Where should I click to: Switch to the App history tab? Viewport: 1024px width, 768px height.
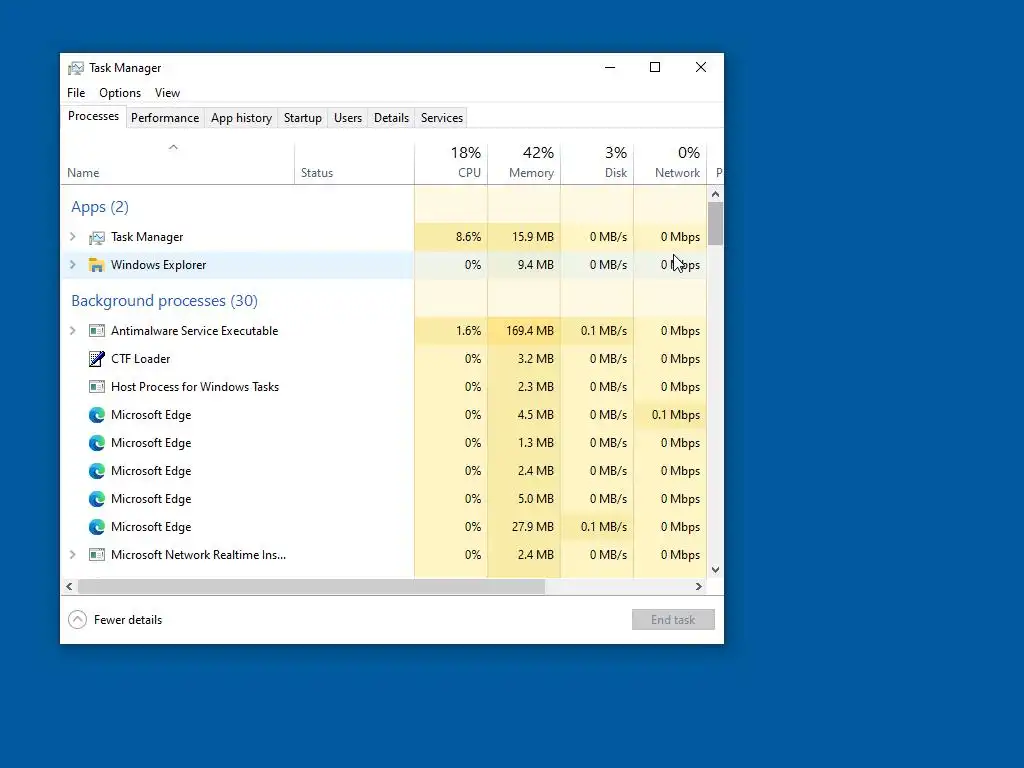241,118
